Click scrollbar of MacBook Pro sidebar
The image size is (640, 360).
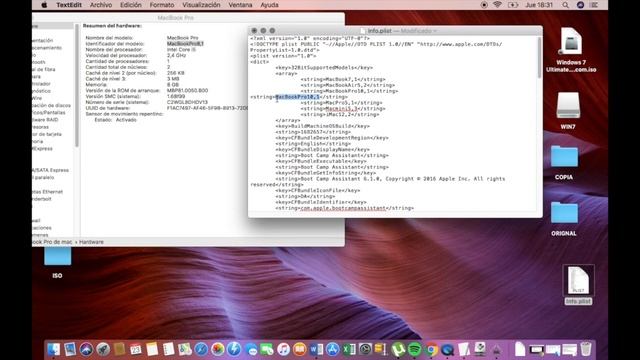click(76, 86)
